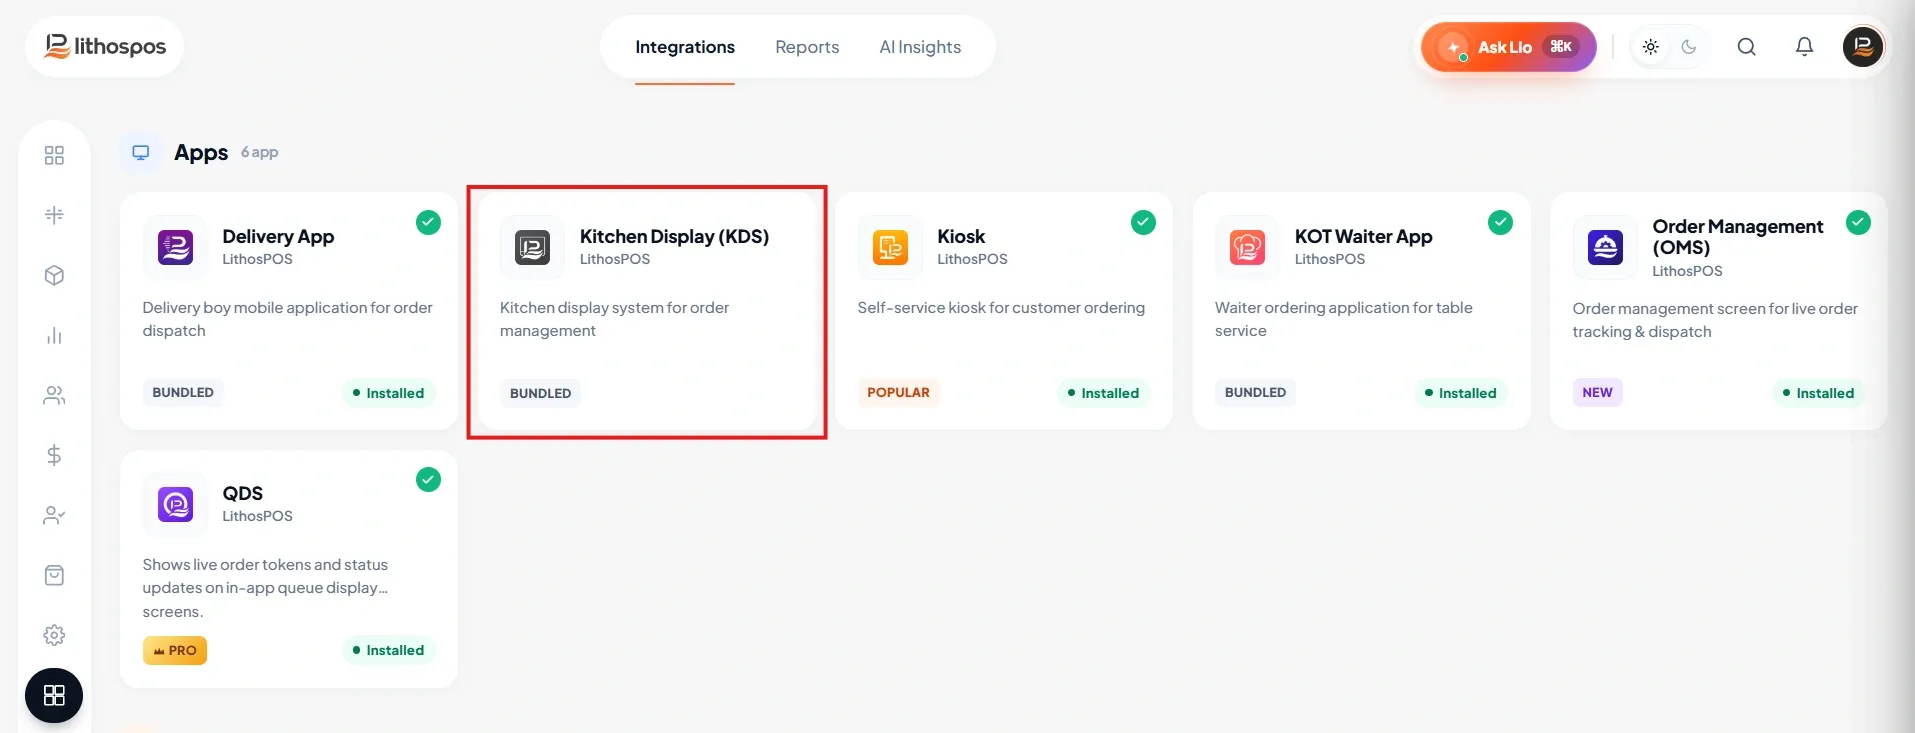Open the Kitchen Display (KDS) title
The image size is (1915, 733).
[x=674, y=236]
